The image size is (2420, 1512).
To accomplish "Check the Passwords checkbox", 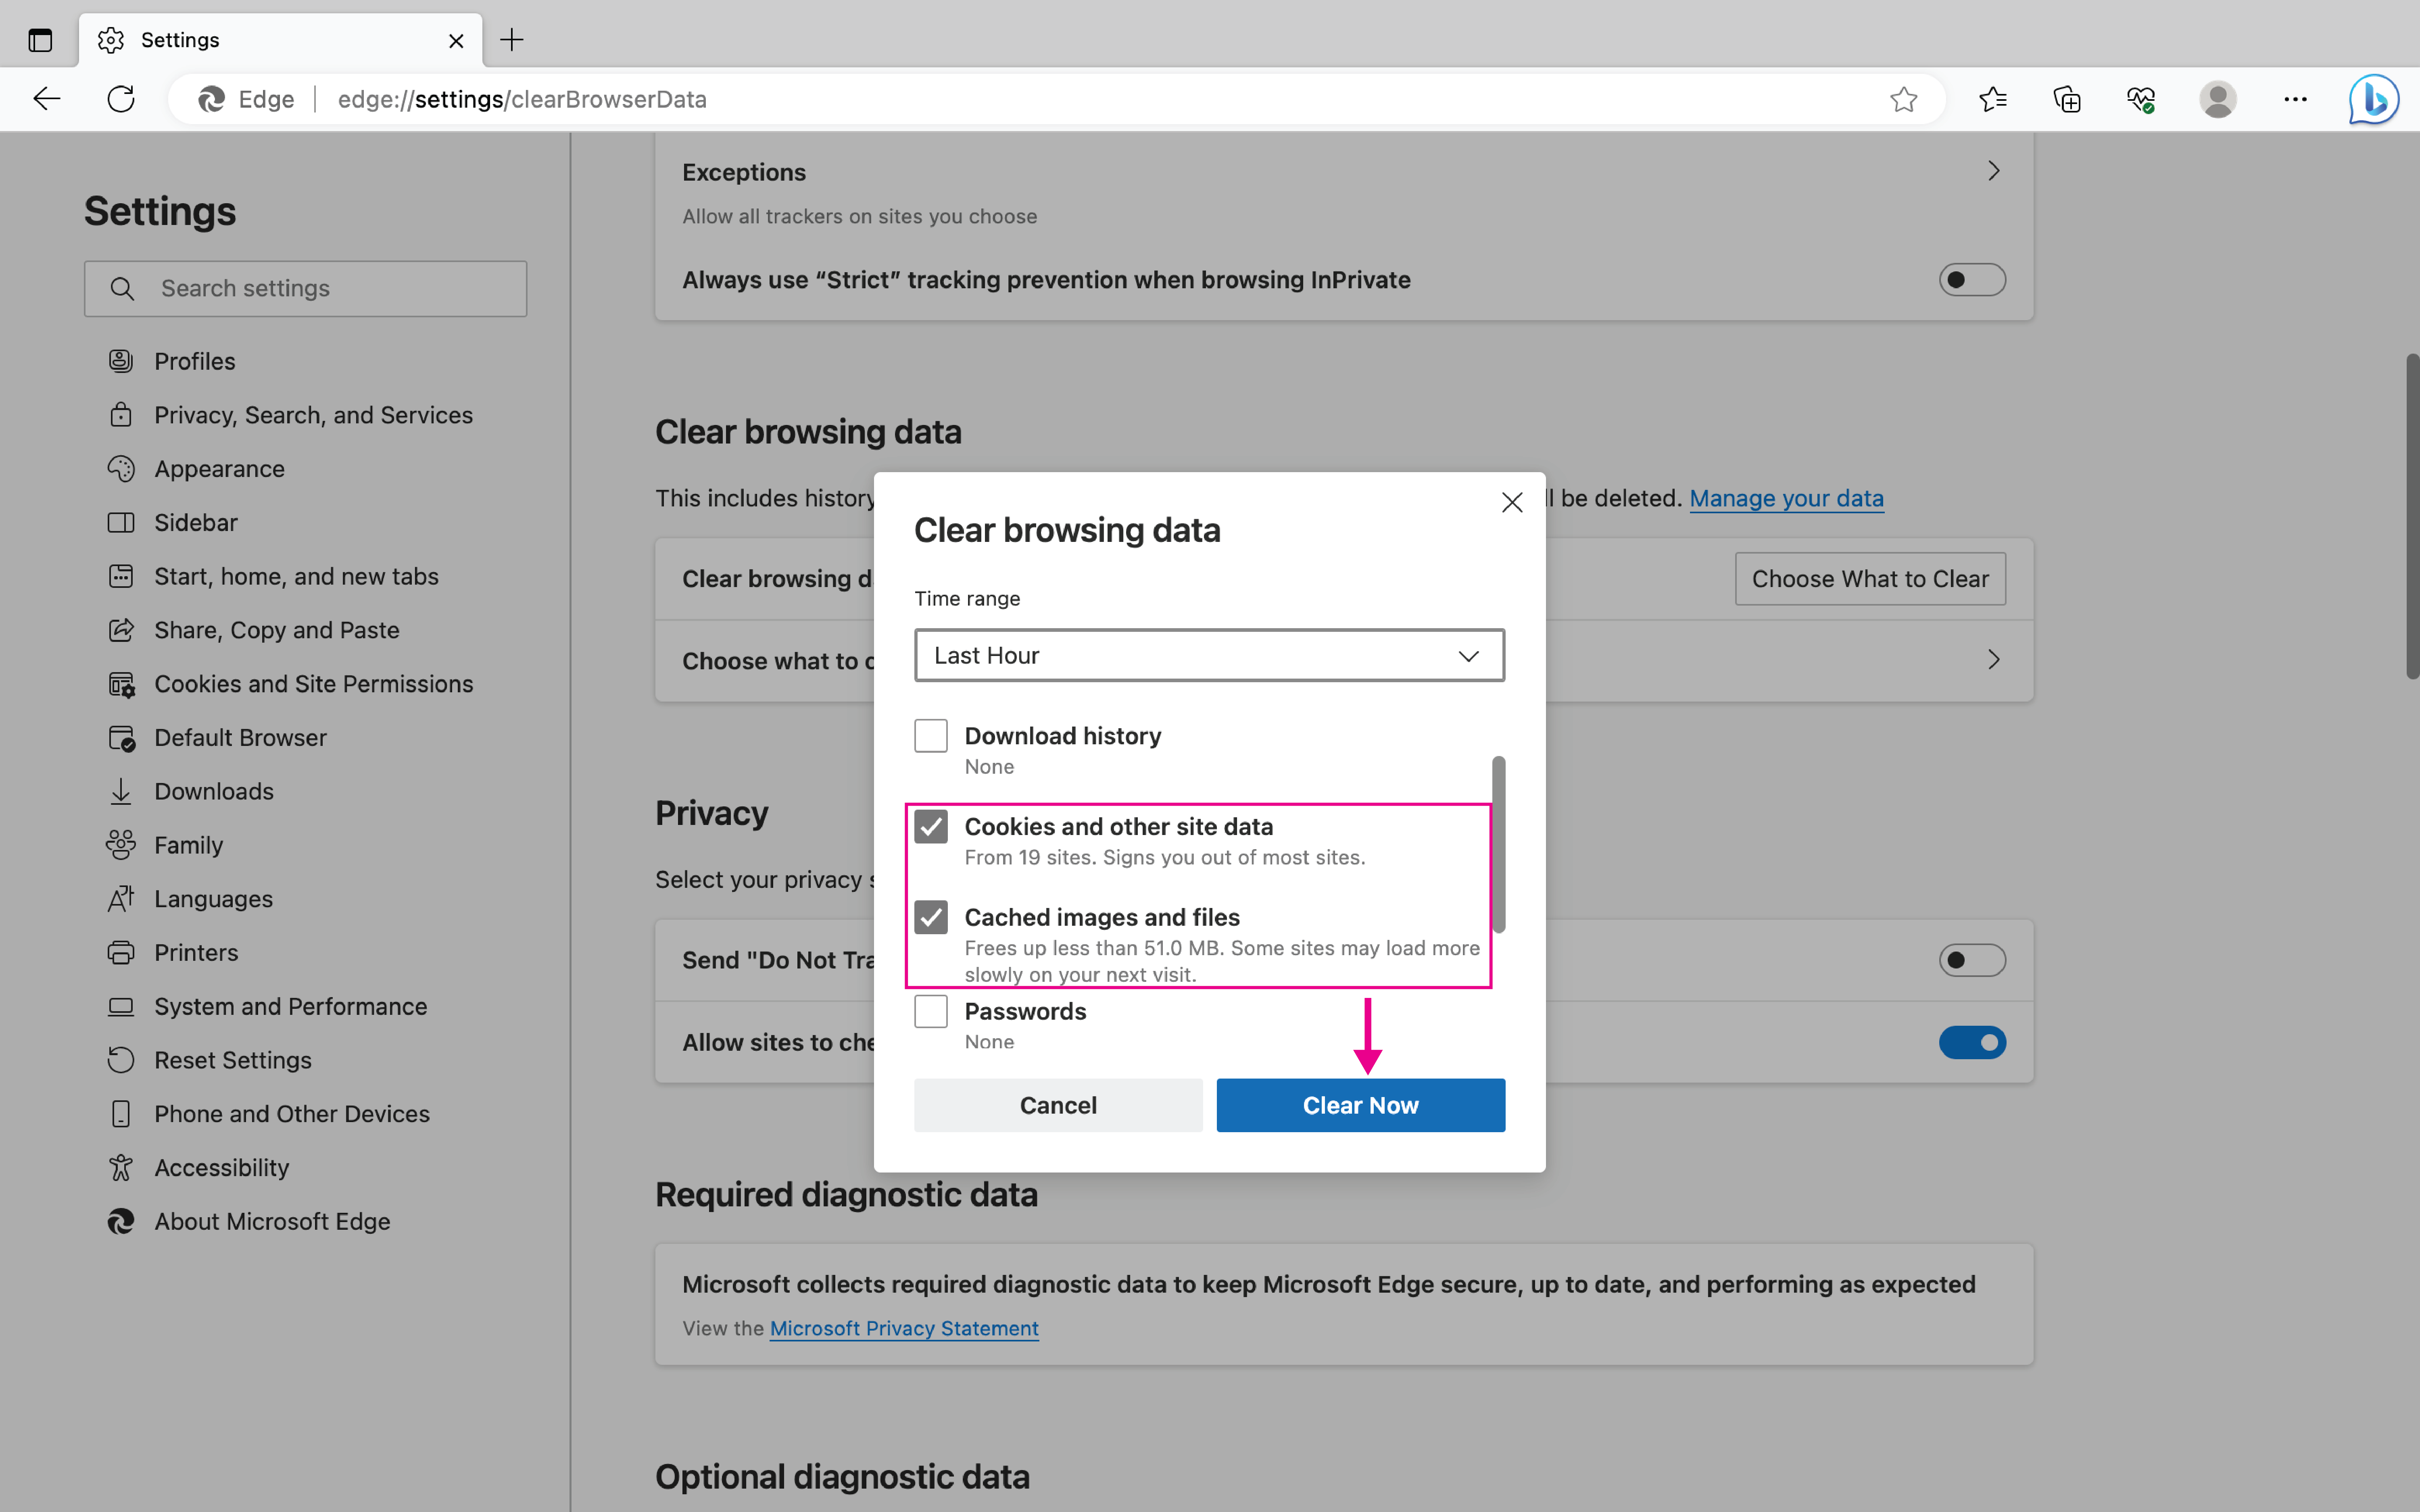I will tap(931, 1011).
